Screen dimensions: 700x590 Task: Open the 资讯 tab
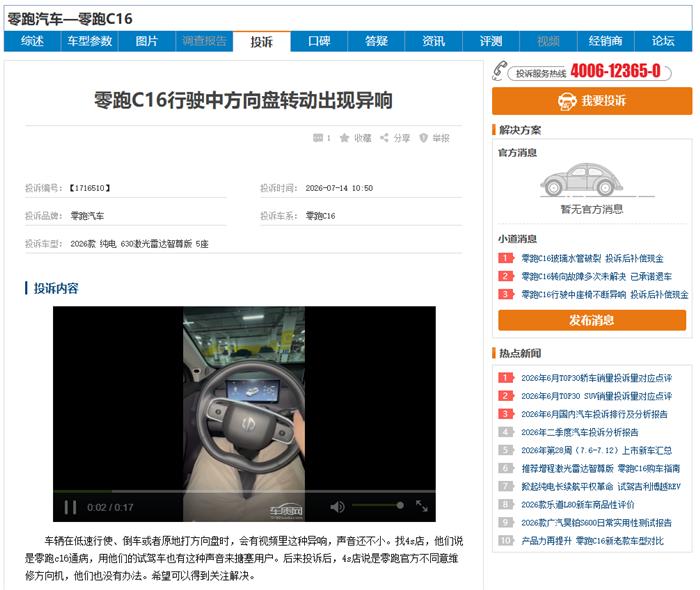(433, 42)
